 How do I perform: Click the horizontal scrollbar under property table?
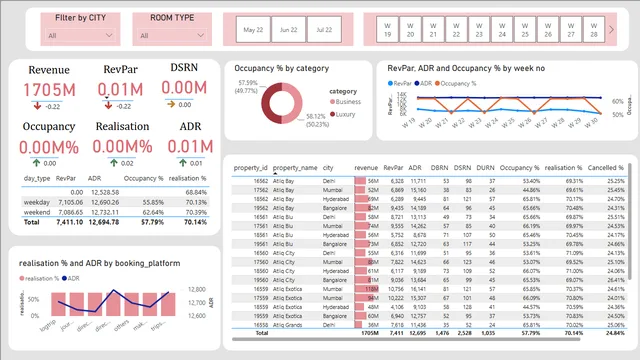tap(406, 339)
